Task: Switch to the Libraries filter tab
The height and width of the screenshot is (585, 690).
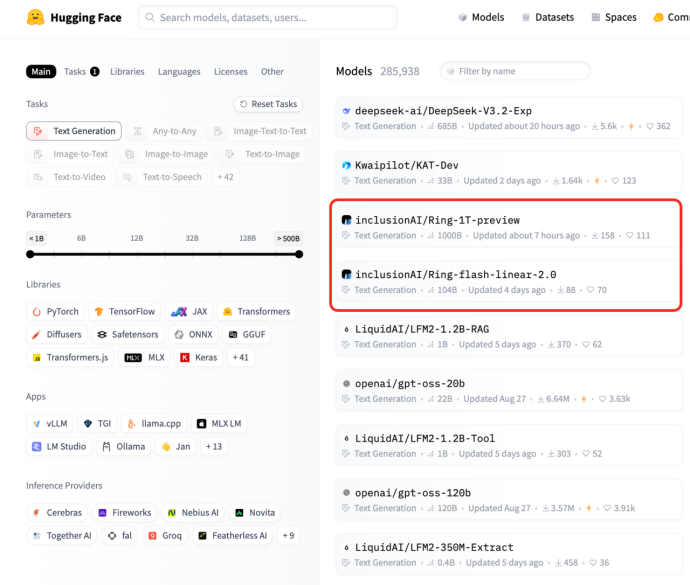Action: [127, 72]
